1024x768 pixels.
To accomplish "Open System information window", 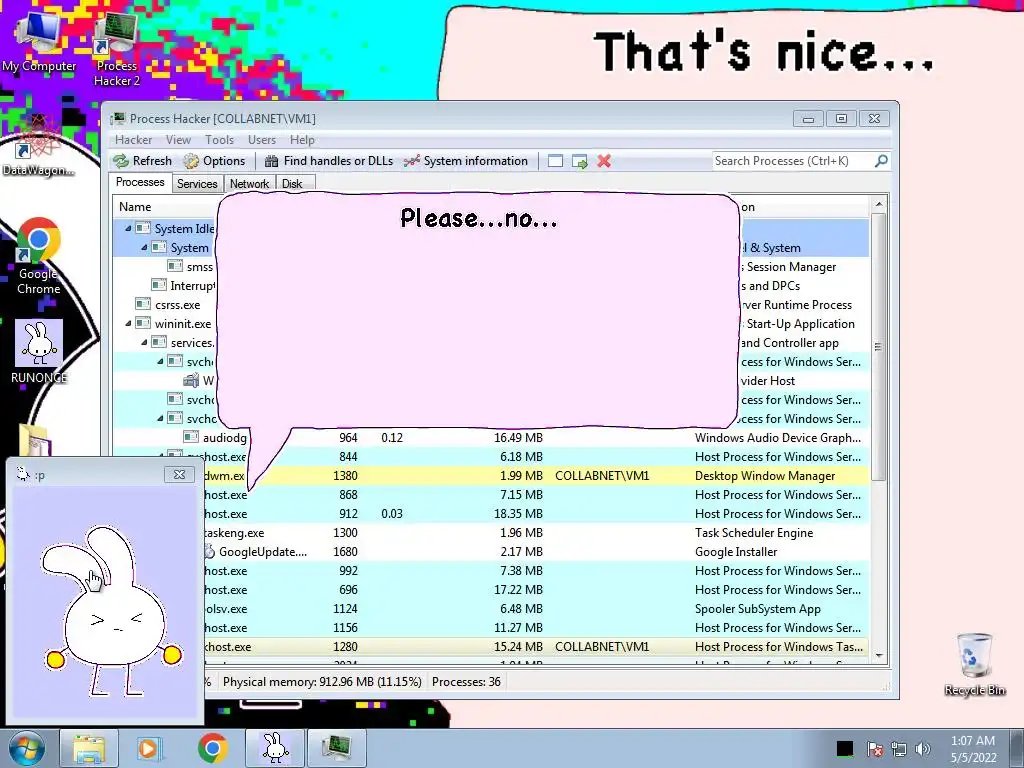I will coord(465,161).
